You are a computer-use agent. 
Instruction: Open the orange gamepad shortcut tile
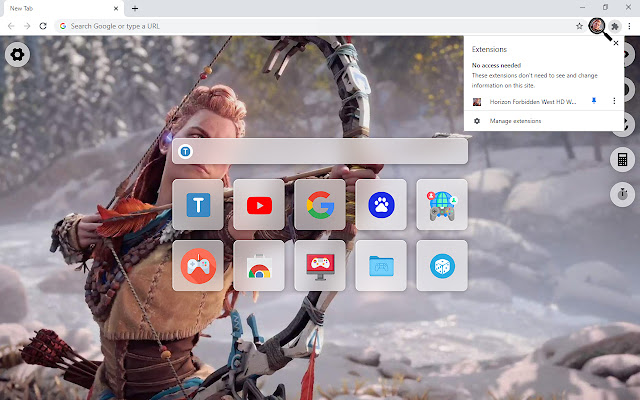[198, 266]
